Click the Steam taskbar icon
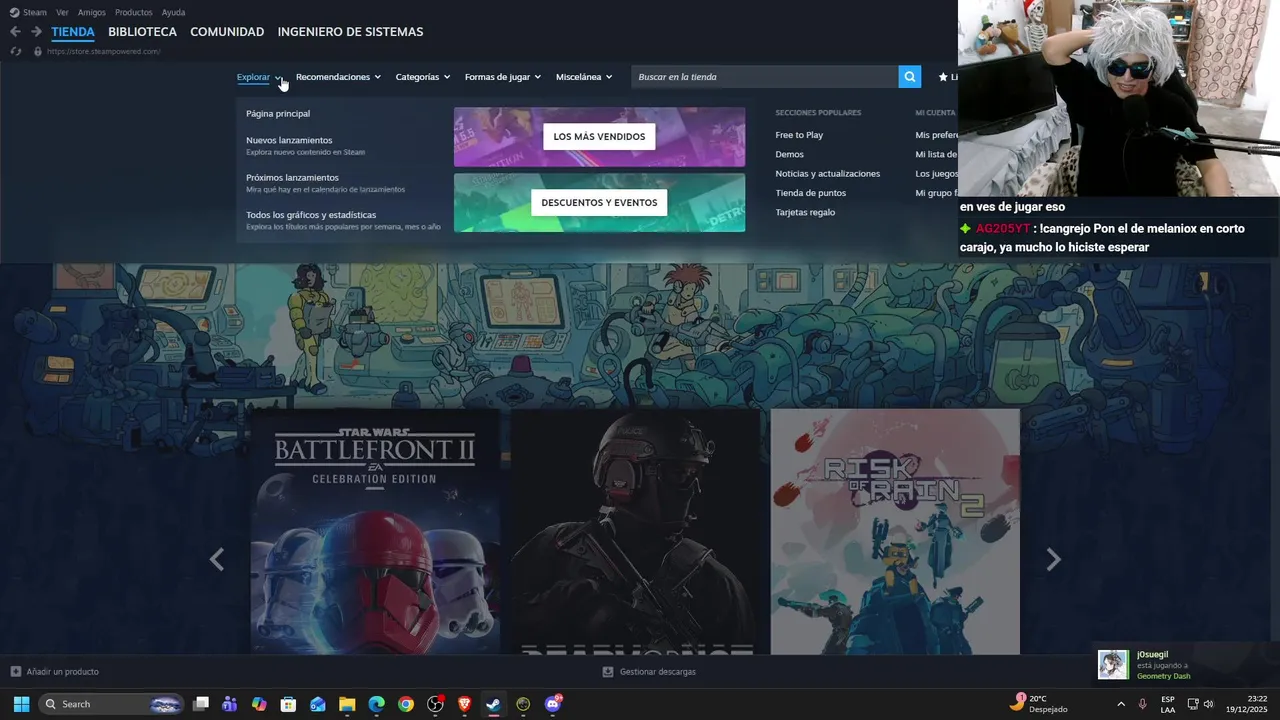This screenshot has height=720, width=1280. (x=493, y=704)
